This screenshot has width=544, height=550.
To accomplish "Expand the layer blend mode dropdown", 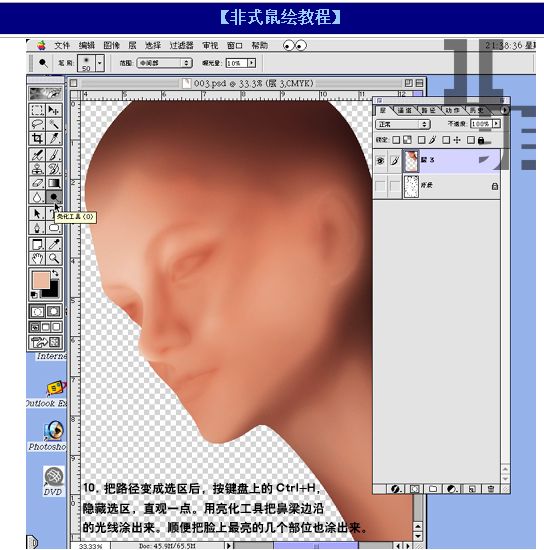I will pyautogui.click(x=402, y=124).
